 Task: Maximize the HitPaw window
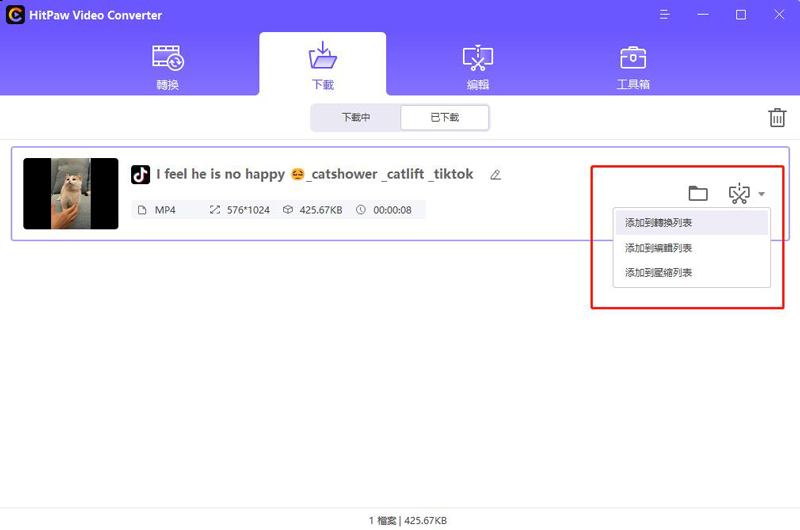(x=740, y=15)
